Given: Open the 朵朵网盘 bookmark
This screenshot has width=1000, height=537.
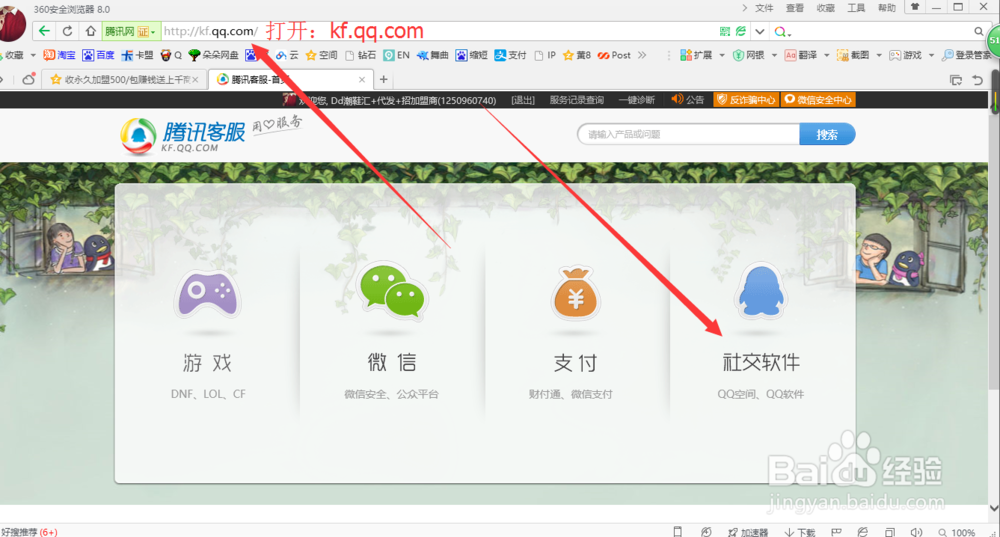Looking at the screenshot, I should point(214,55).
